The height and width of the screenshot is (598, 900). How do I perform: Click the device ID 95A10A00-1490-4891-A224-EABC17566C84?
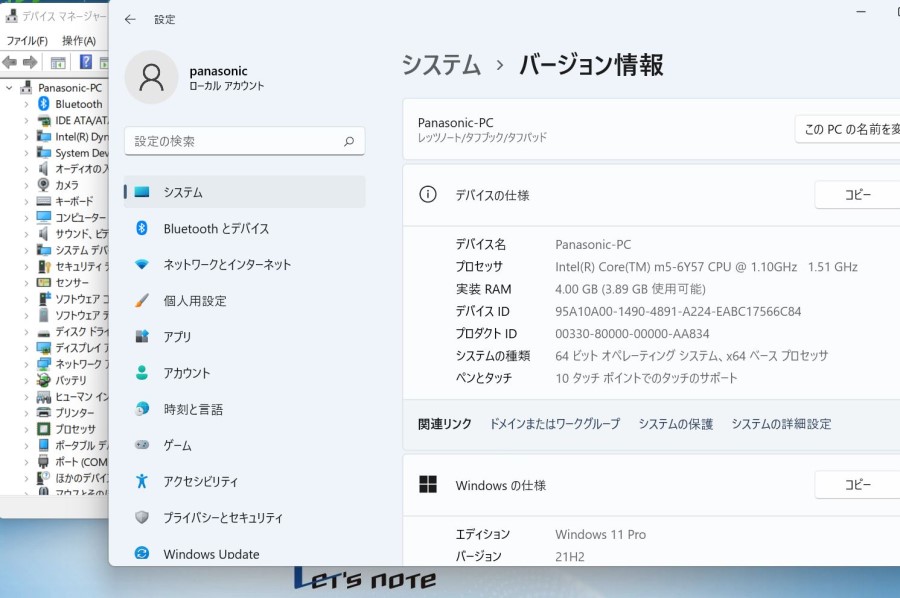678,312
